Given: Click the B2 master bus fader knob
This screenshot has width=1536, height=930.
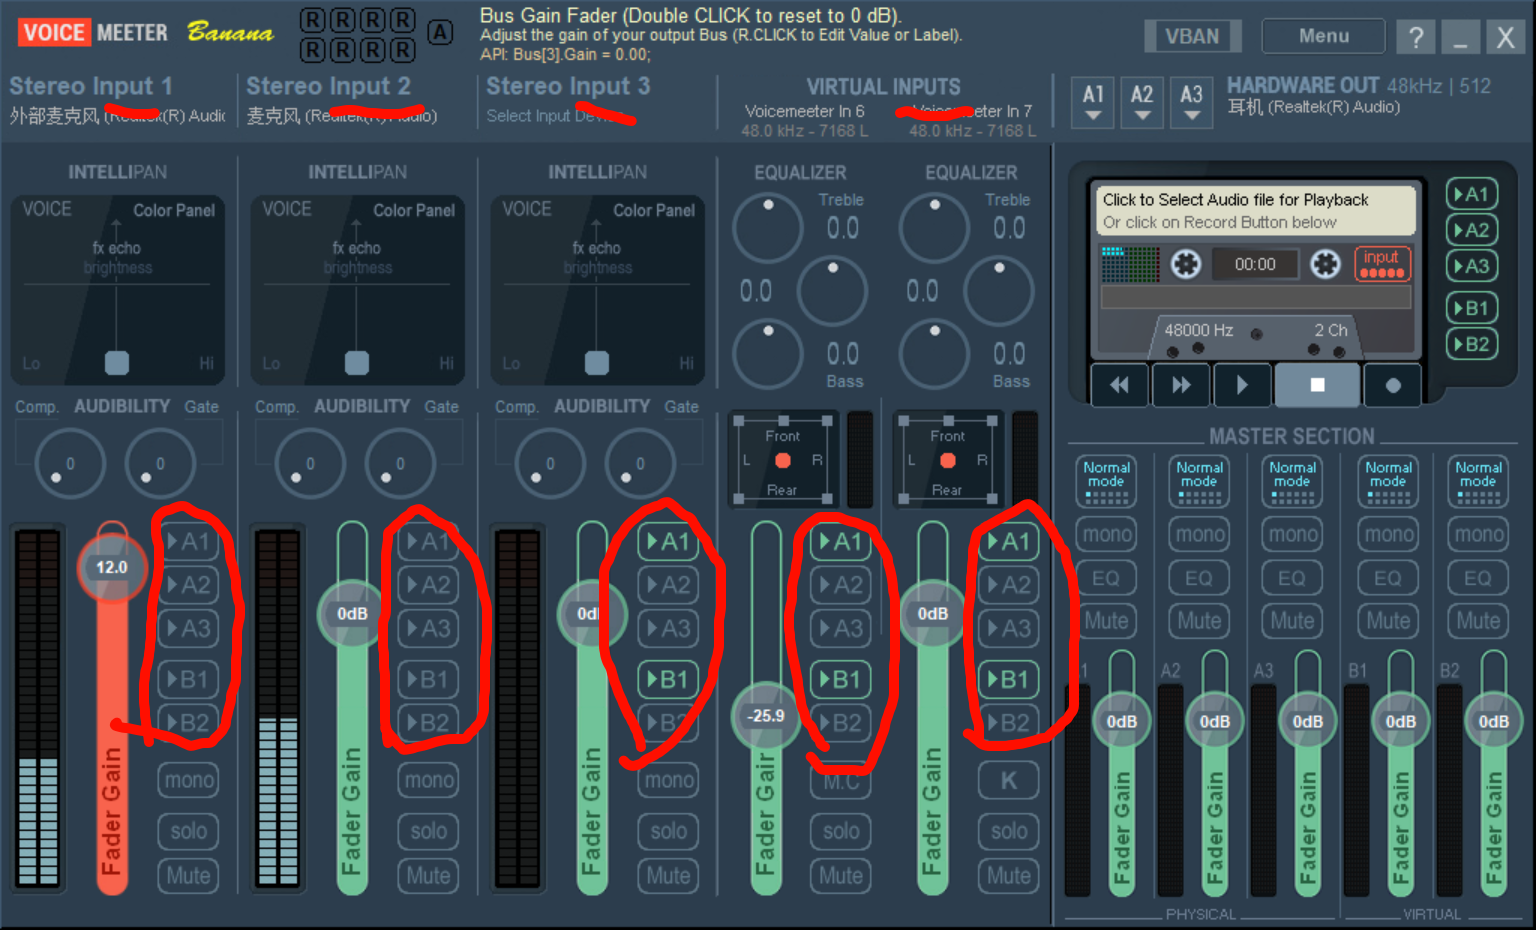Looking at the screenshot, I should (1494, 721).
